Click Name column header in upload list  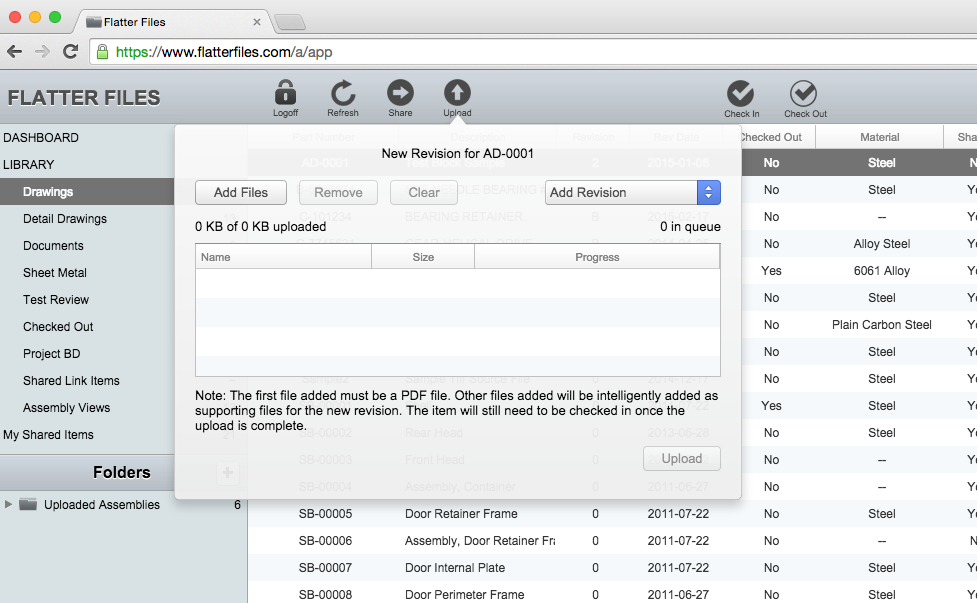284,257
